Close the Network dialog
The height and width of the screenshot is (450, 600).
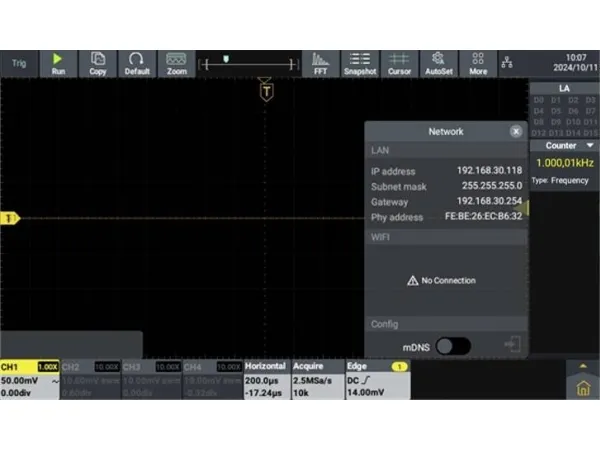click(515, 131)
